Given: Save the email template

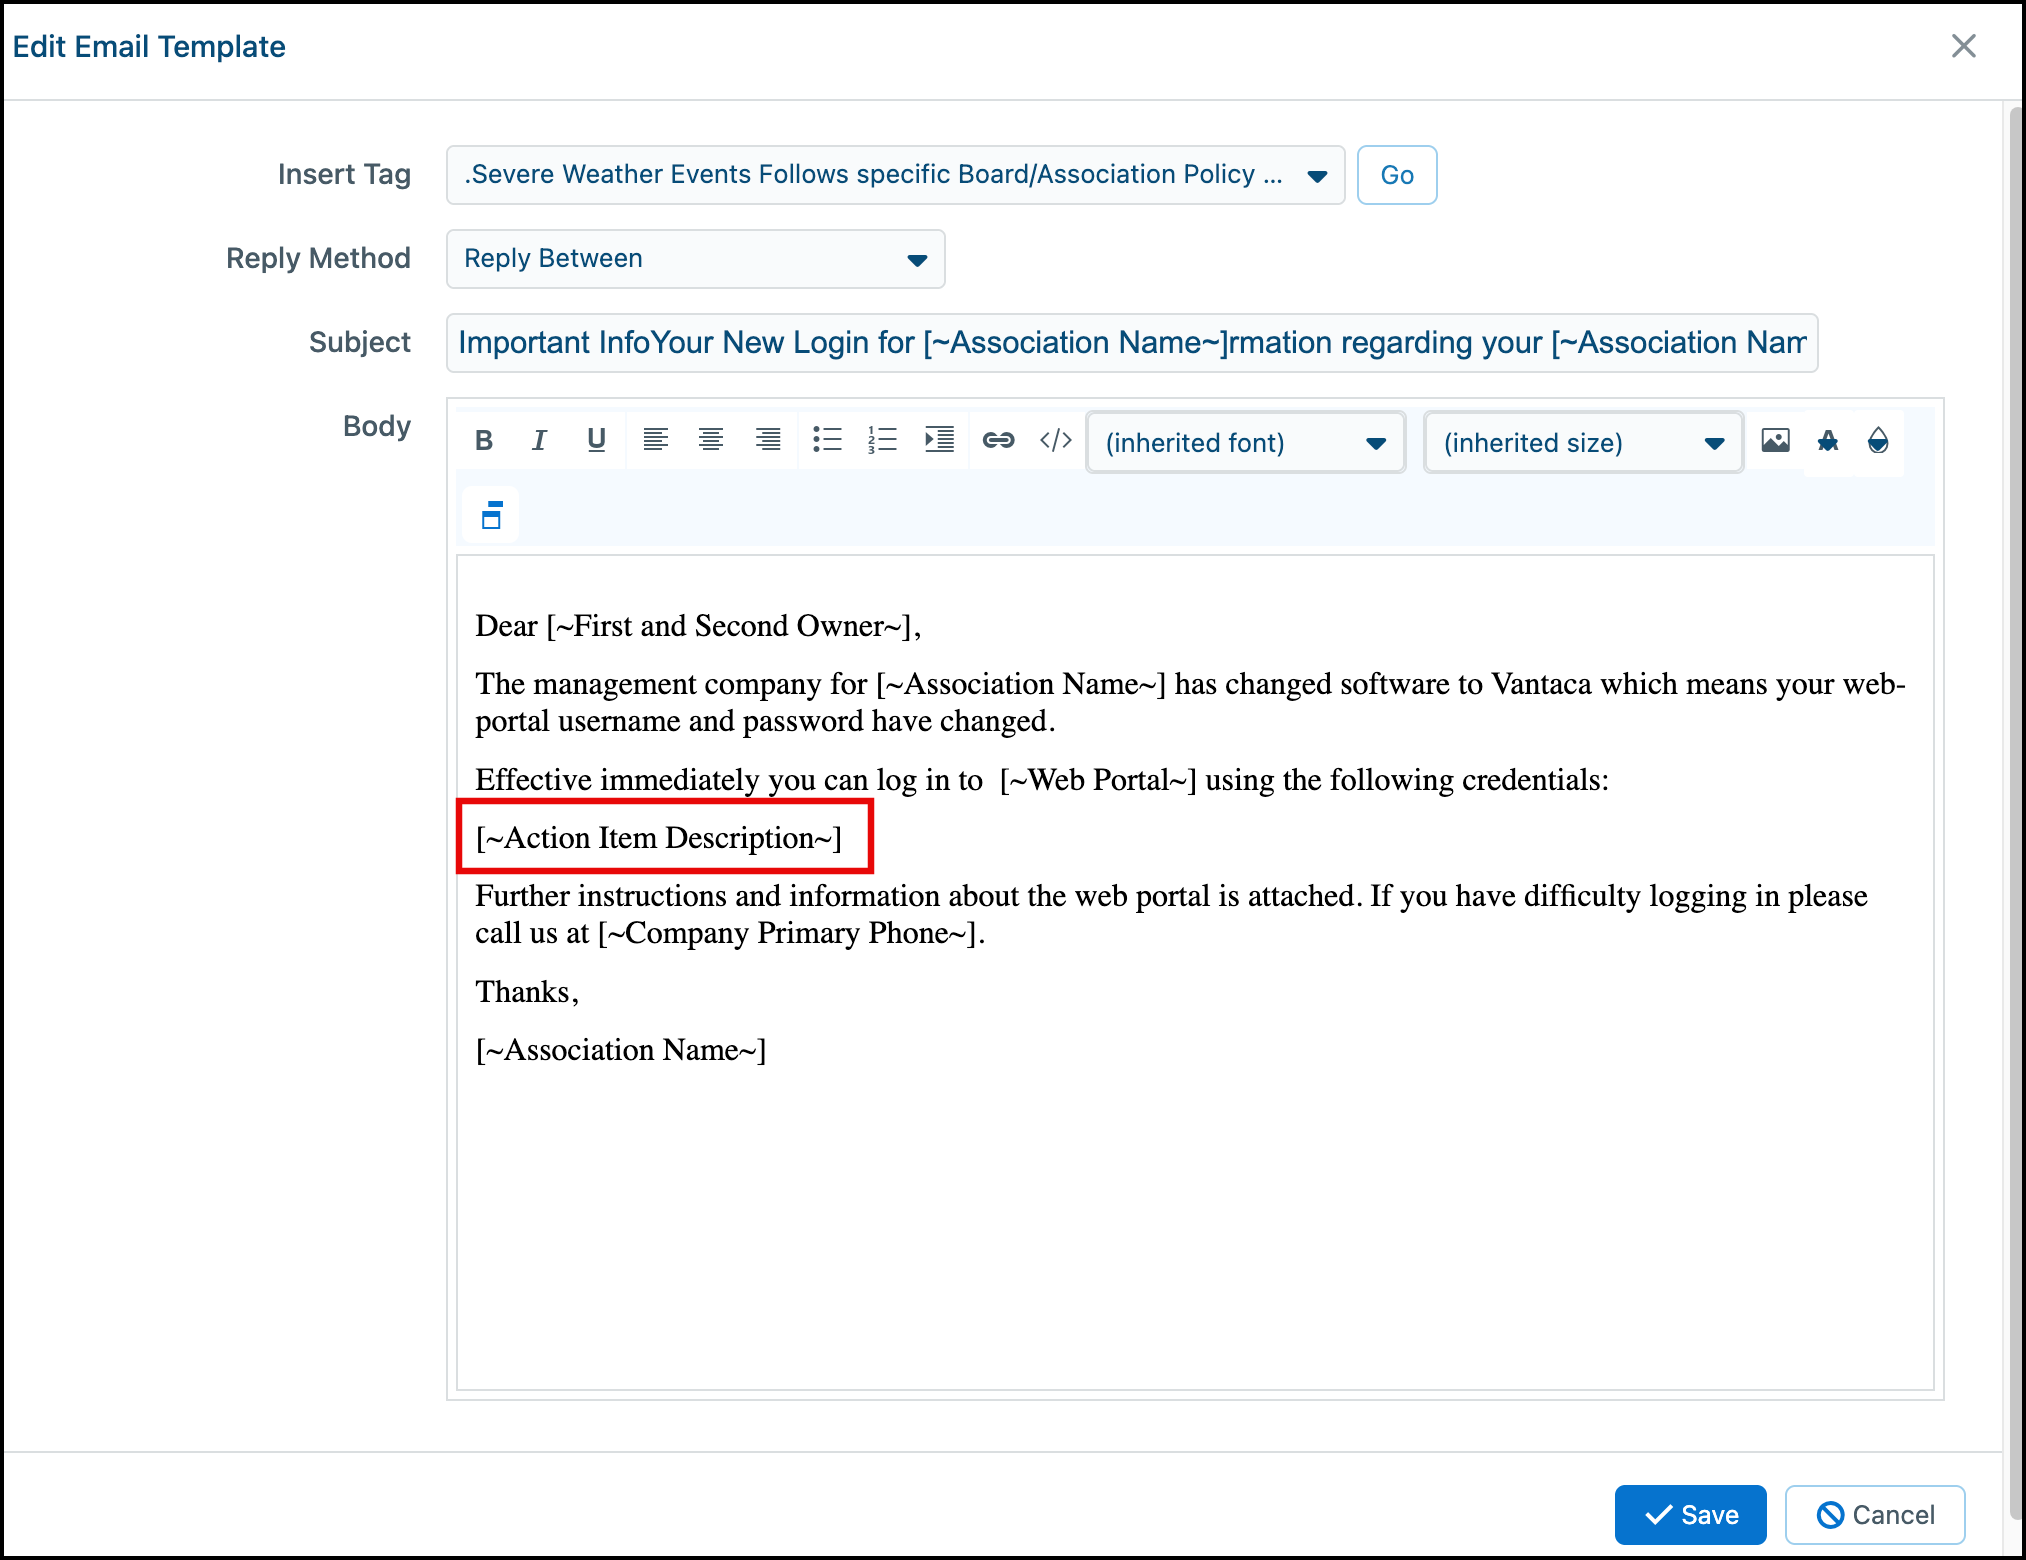Looking at the screenshot, I should tap(1690, 1514).
